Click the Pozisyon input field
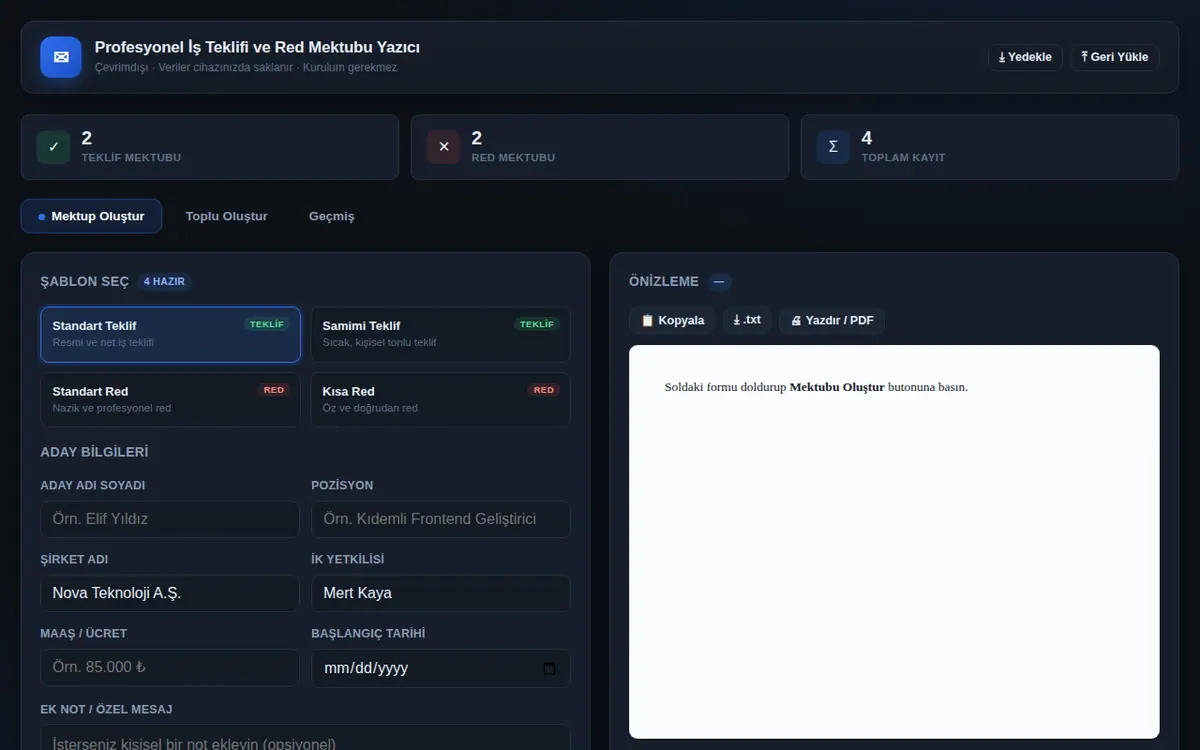 (440, 519)
